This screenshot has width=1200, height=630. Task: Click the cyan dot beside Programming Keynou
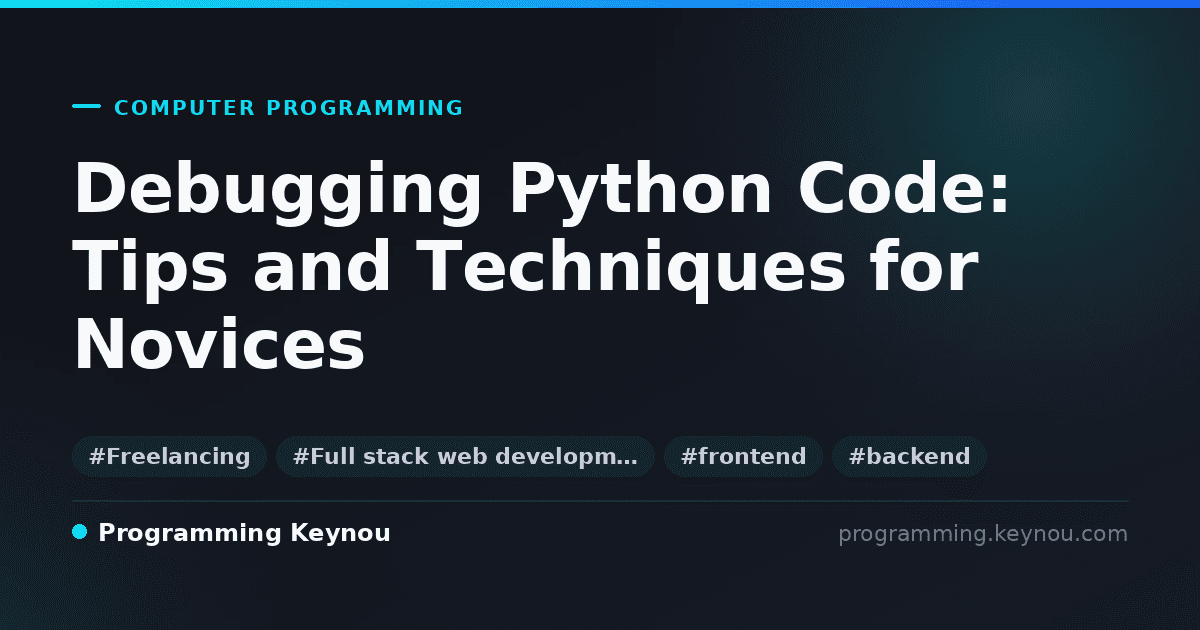80,532
